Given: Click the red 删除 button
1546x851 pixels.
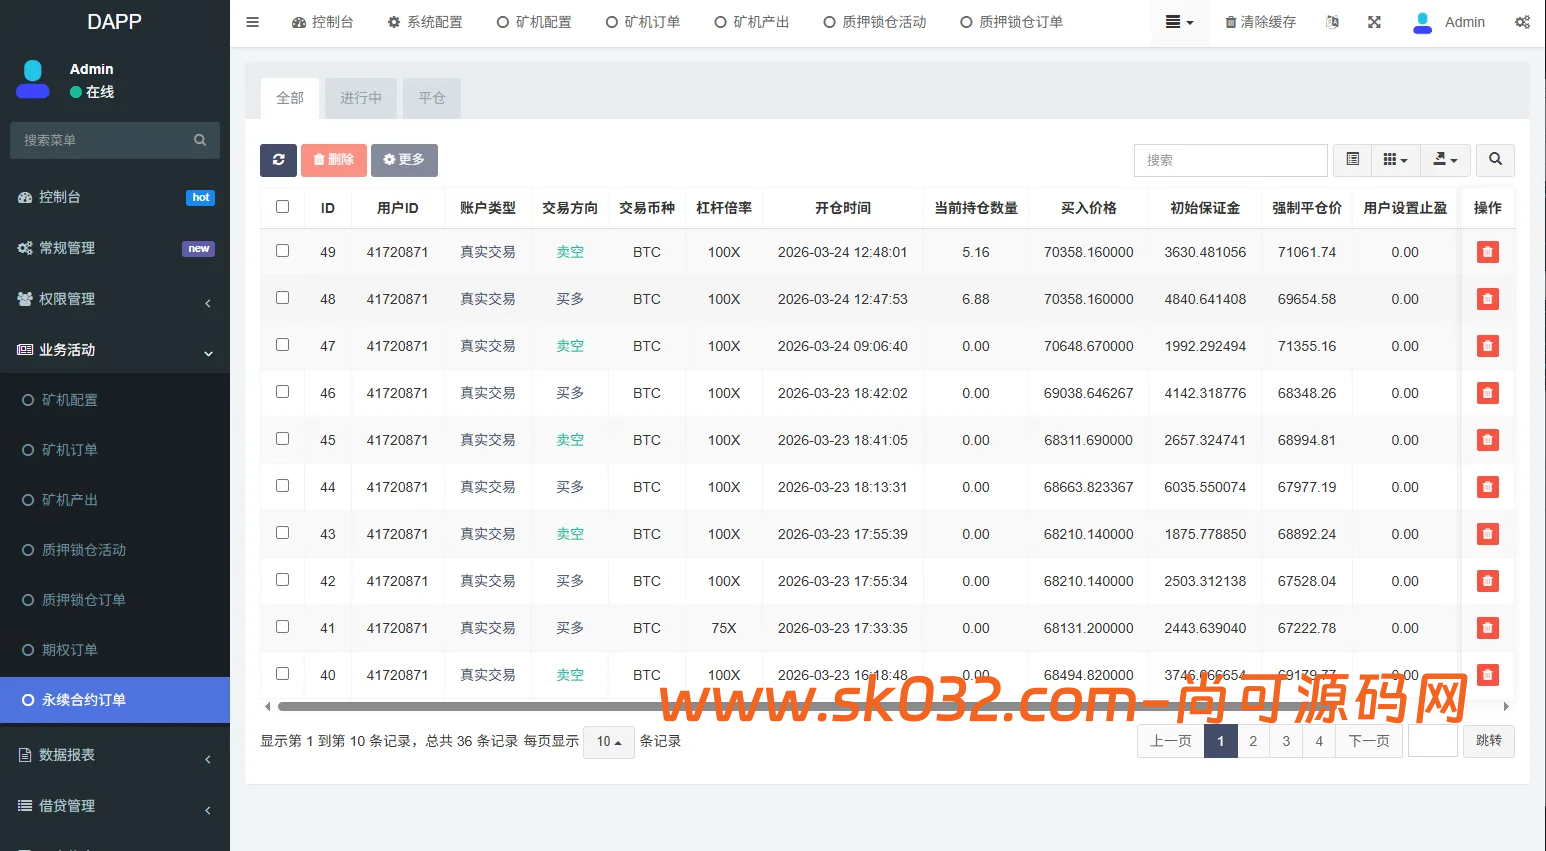Looking at the screenshot, I should pos(334,160).
